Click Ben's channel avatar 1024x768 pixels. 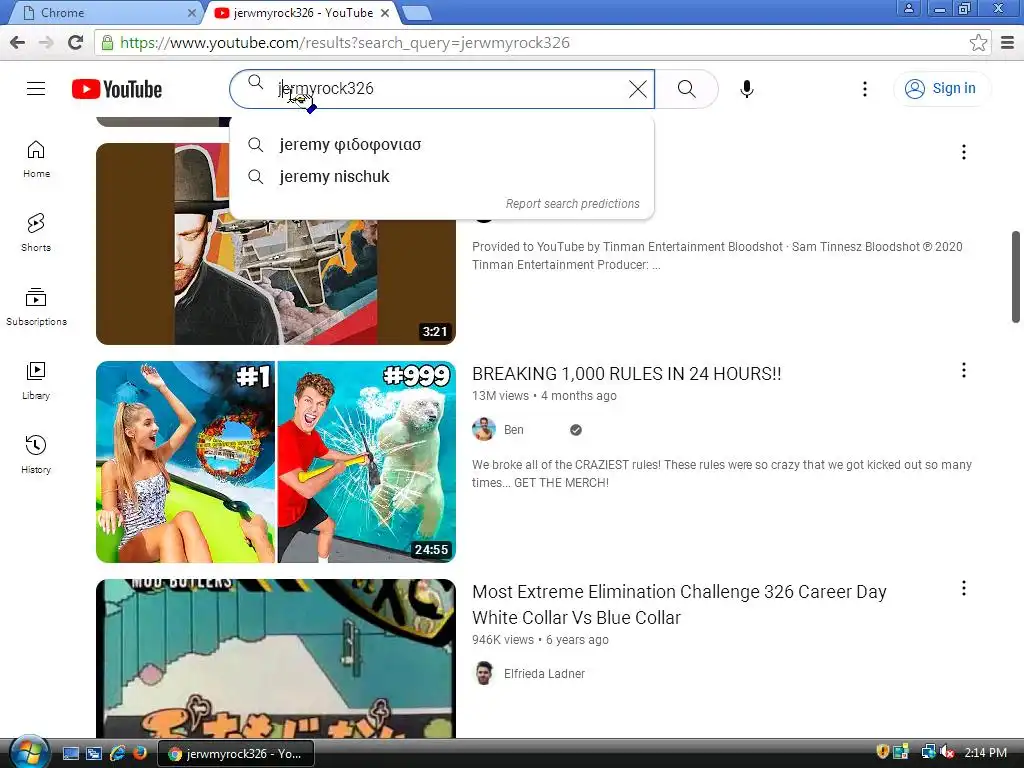pyautogui.click(x=483, y=429)
